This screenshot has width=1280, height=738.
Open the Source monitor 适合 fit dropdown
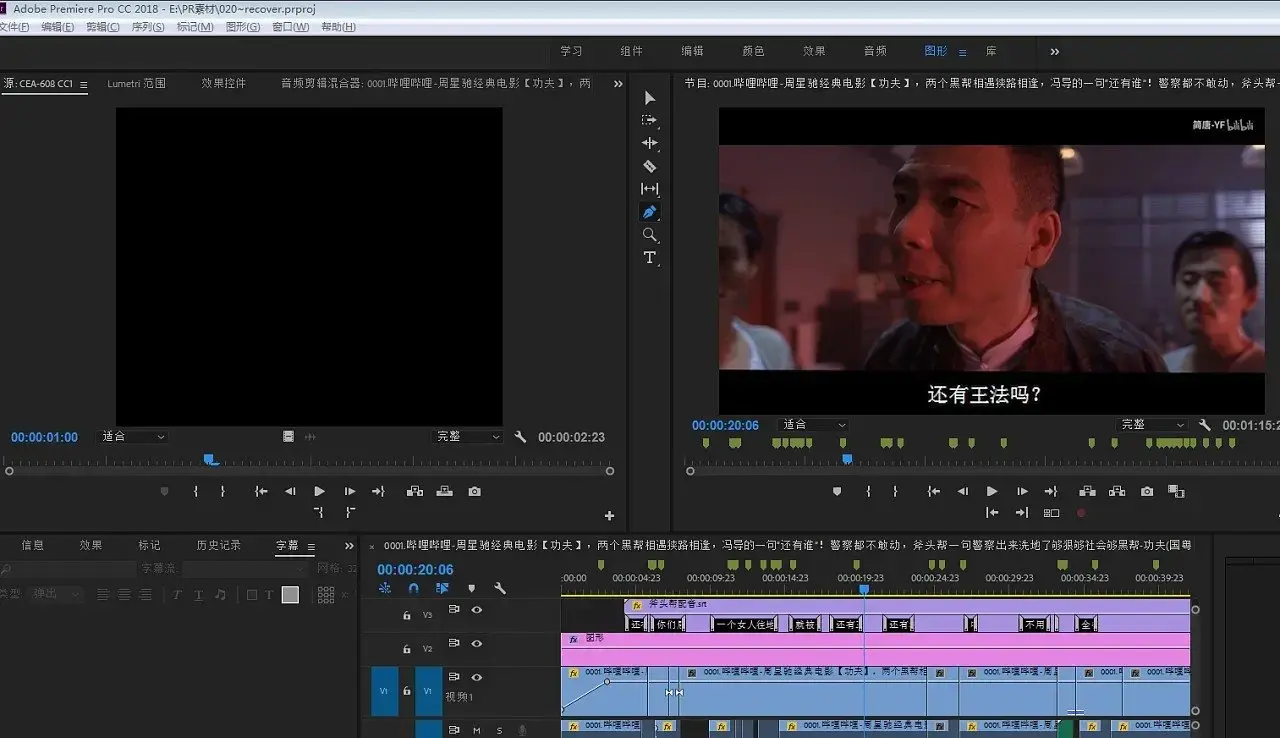pyautogui.click(x=130, y=436)
